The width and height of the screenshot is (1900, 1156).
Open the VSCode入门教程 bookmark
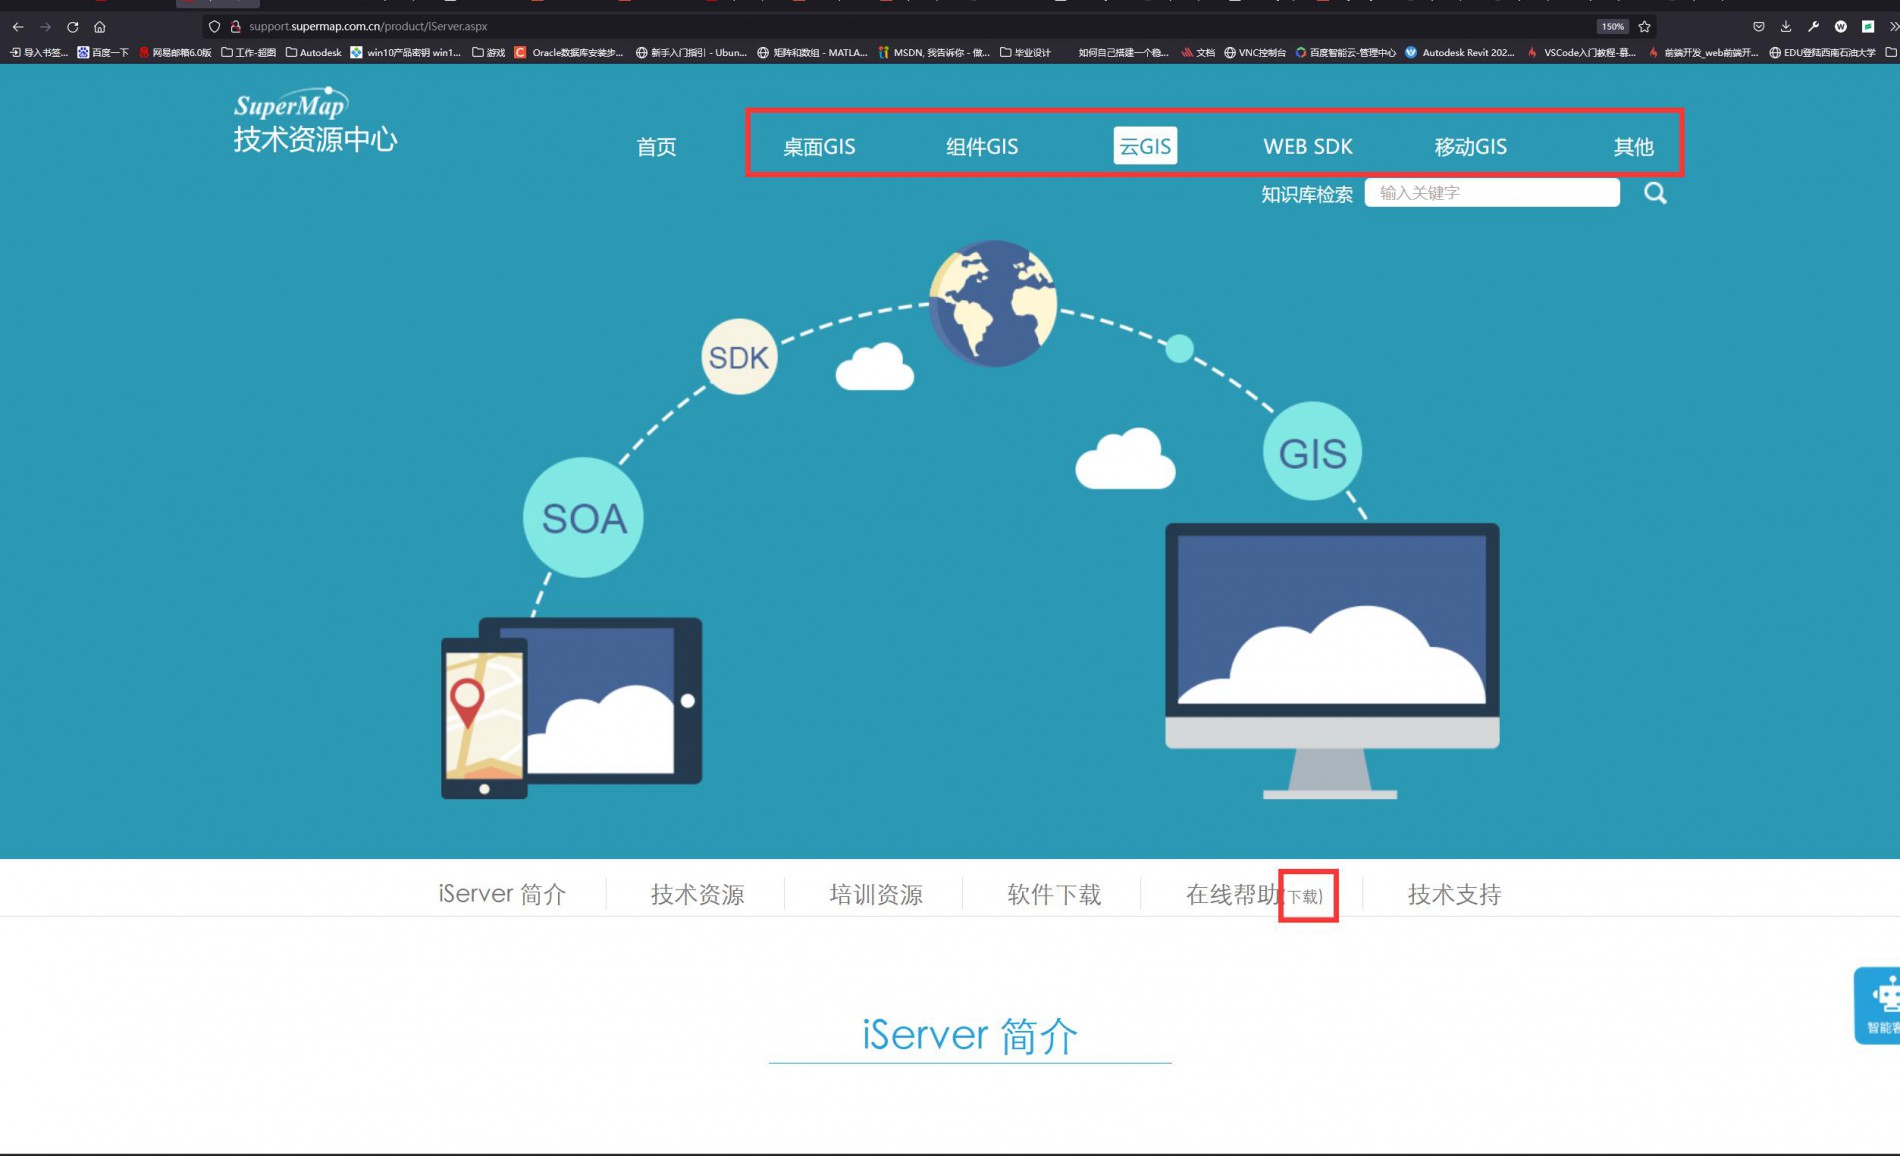[x=1581, y=53]
